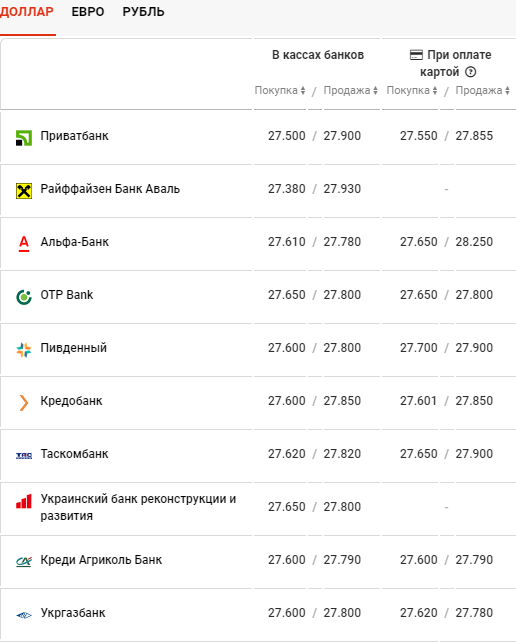Screen dimensions: 516x642
Task: Select the ДОЛЛАР currency tab
Action: [x=27, y=12]
